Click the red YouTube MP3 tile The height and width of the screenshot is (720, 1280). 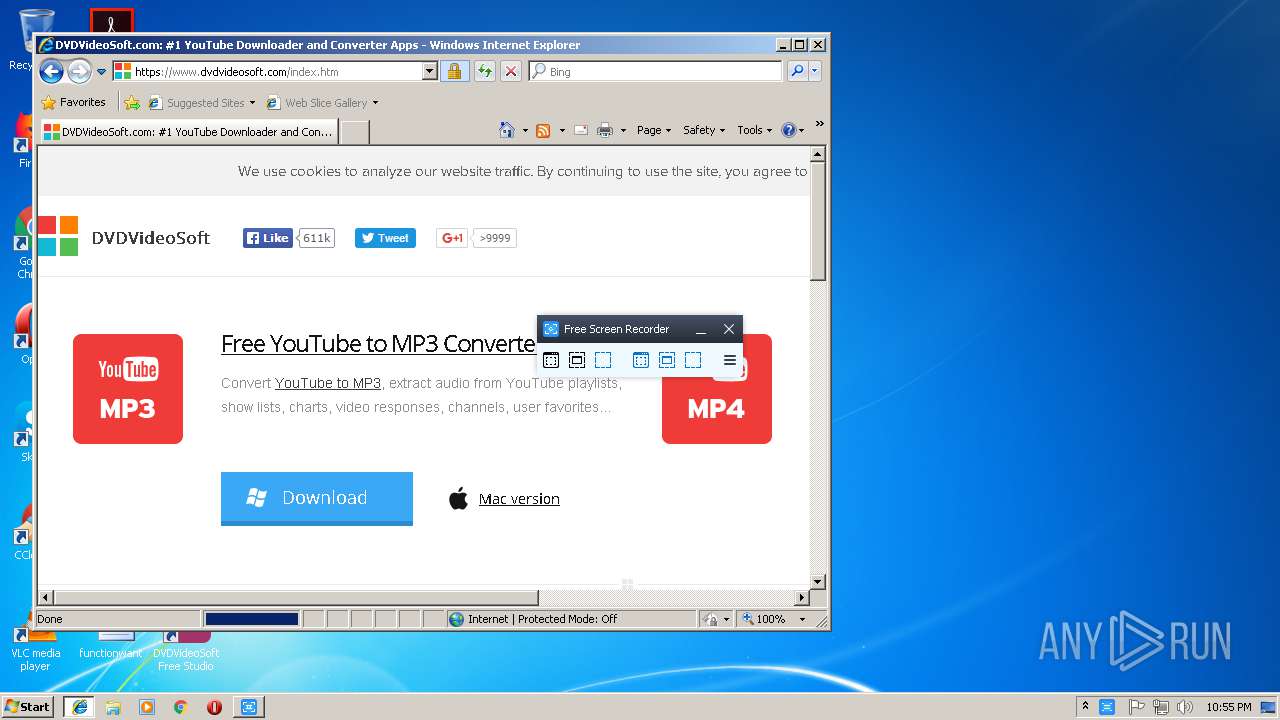128,389
